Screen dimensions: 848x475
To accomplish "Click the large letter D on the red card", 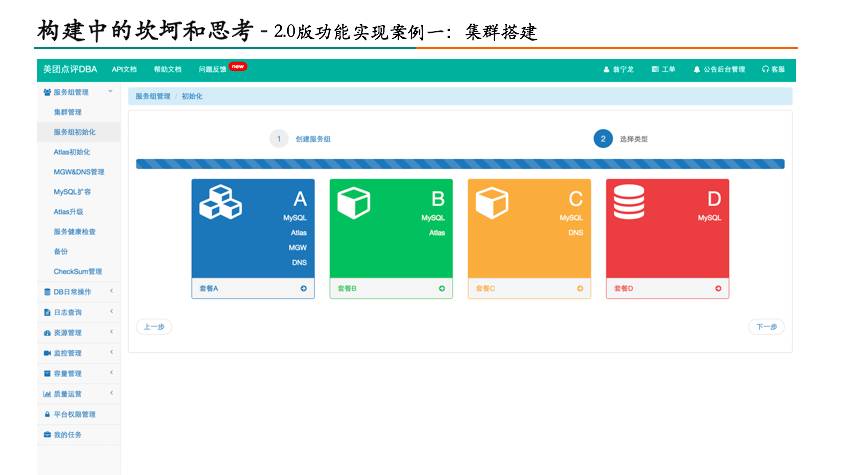I will pyautogui.click(x=714, y=199).
